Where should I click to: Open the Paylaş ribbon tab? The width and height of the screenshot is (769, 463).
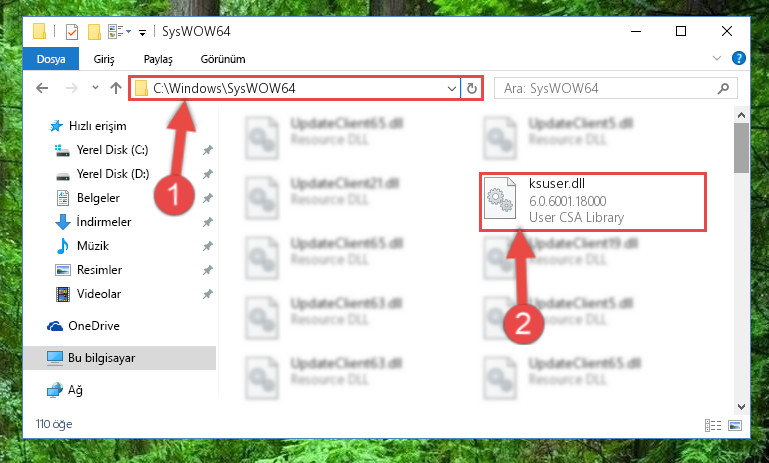coord(158,59)
